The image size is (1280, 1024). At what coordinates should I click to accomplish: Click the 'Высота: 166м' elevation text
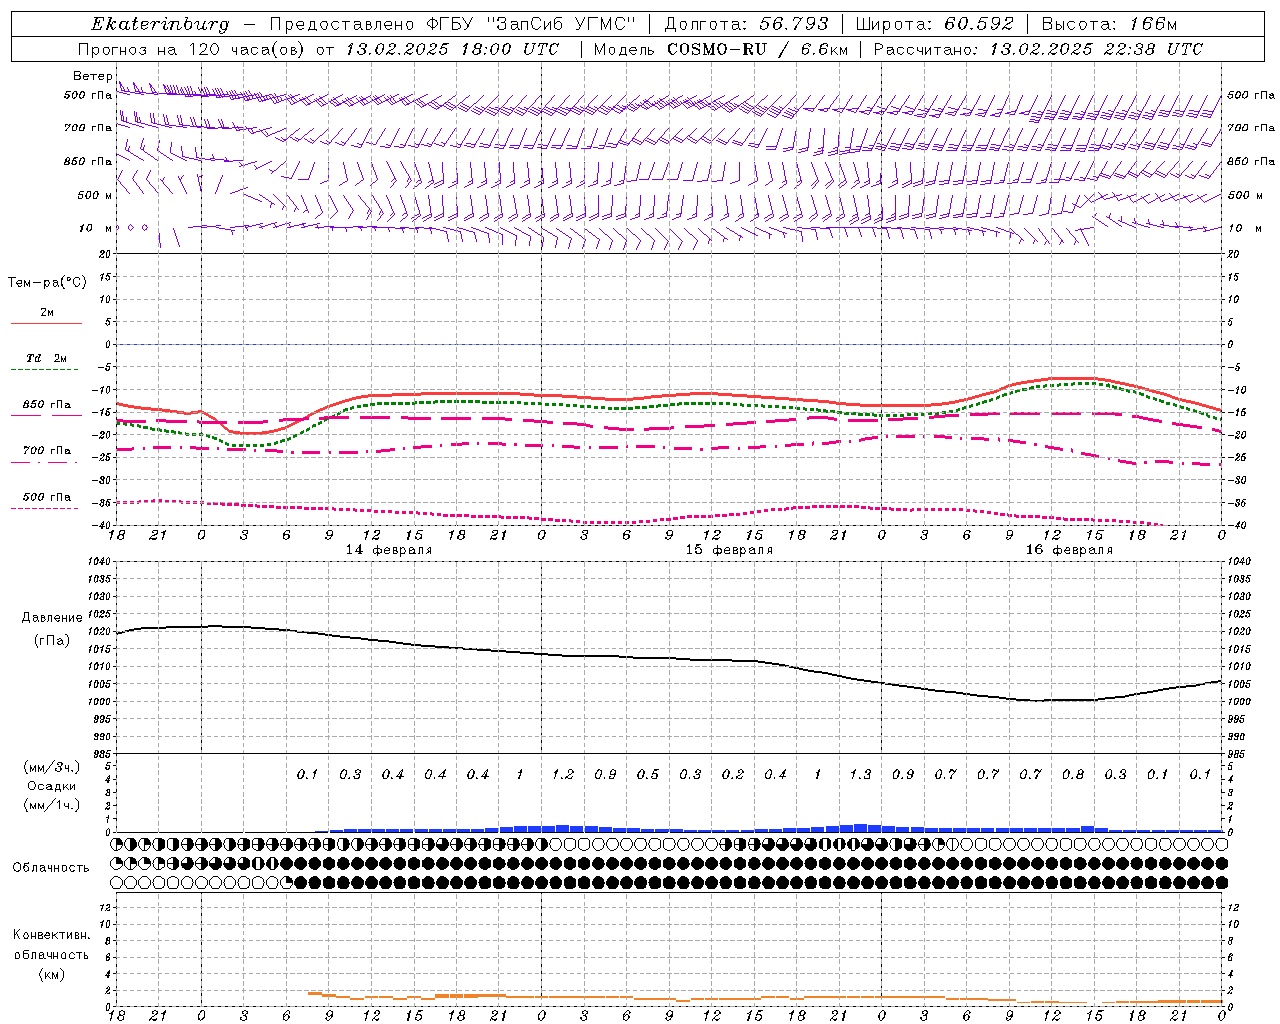[x=1109, y=24]
